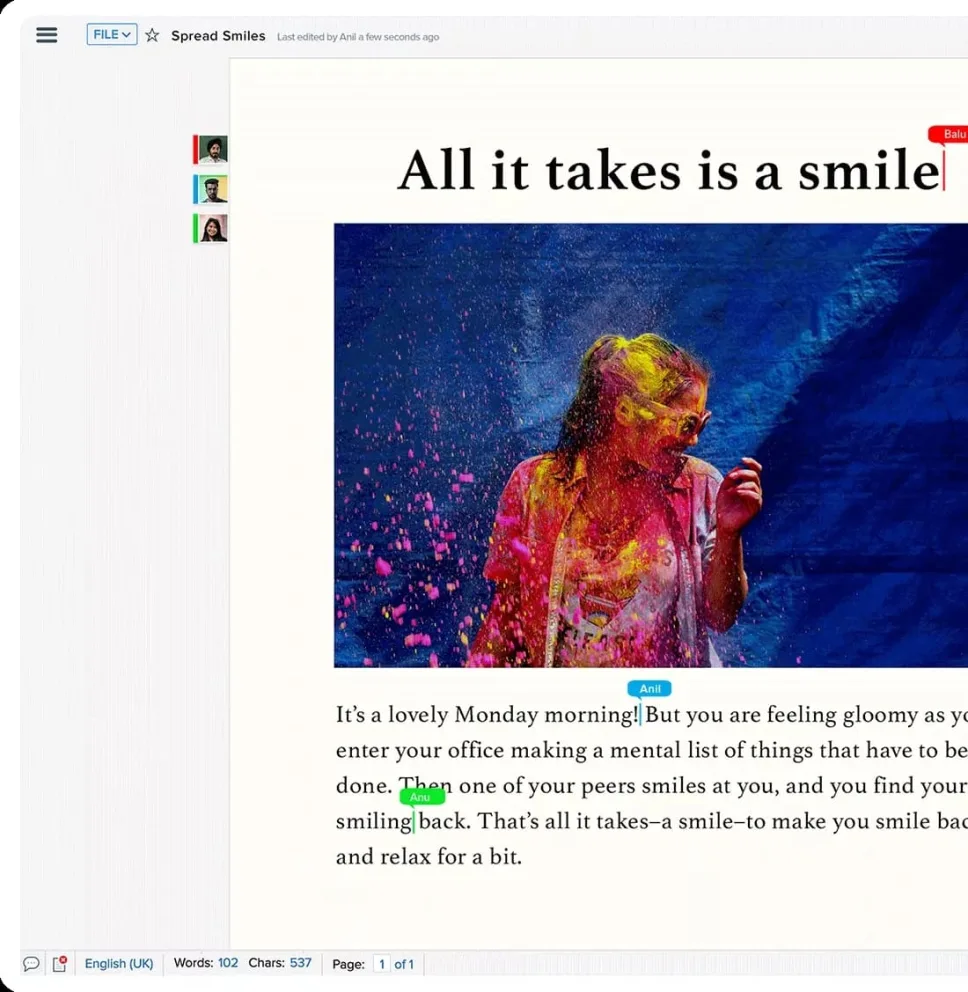Expand the FILE dropdown
Image resolution: width=968 pixels, height=992 pixels.
(111, 34)
